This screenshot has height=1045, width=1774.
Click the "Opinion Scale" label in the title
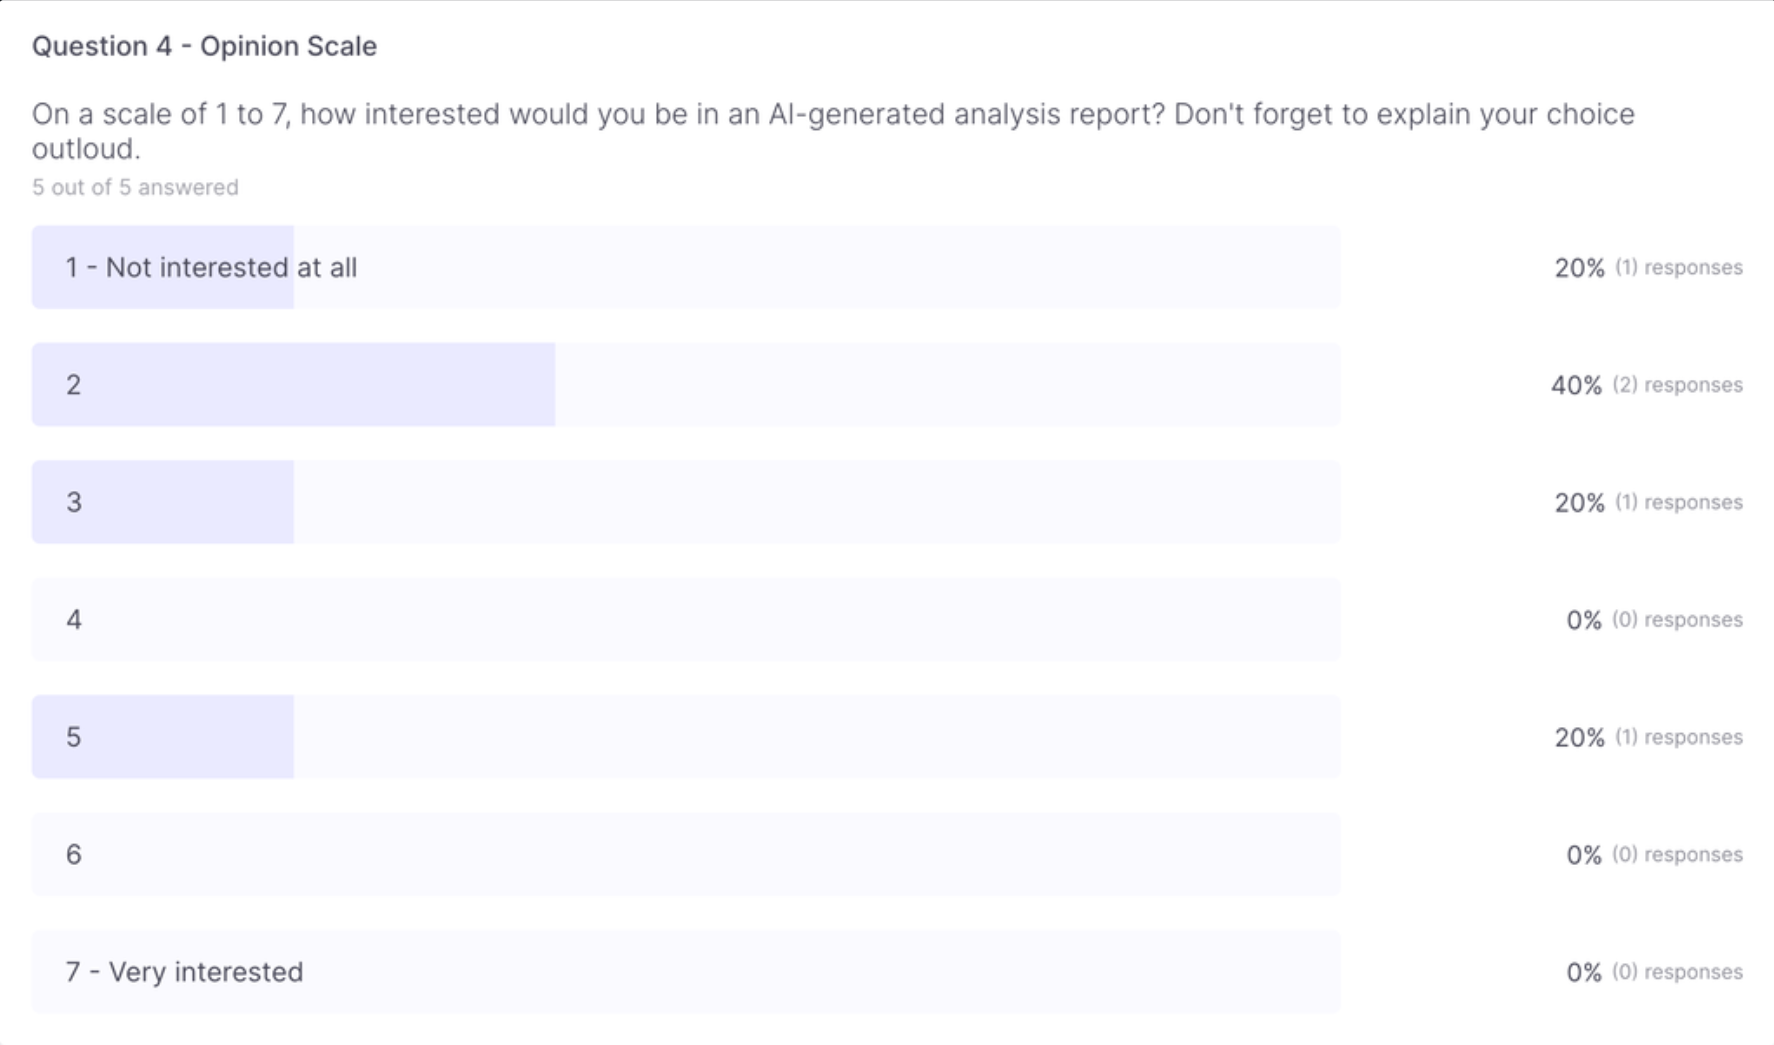coord(290,46)
